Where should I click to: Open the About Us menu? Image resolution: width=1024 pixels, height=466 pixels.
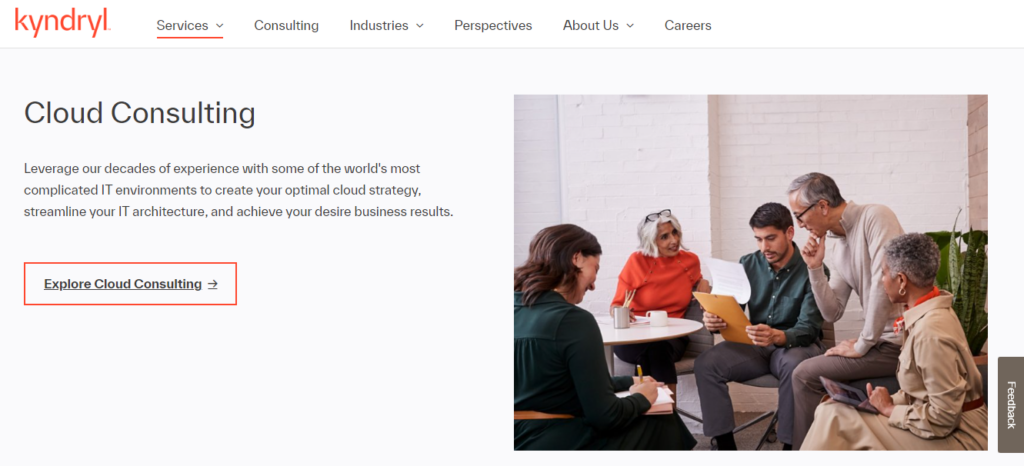(590, 25)
